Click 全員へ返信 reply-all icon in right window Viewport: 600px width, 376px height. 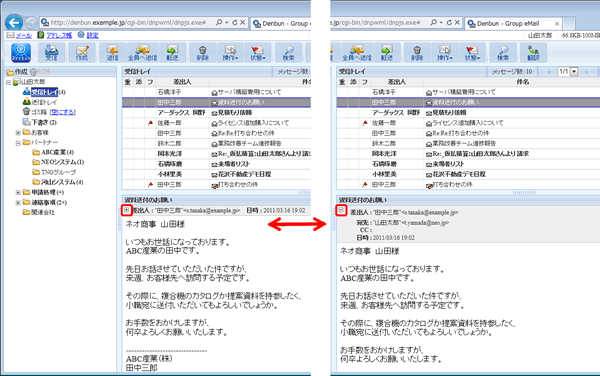click(x=357, y=53)
